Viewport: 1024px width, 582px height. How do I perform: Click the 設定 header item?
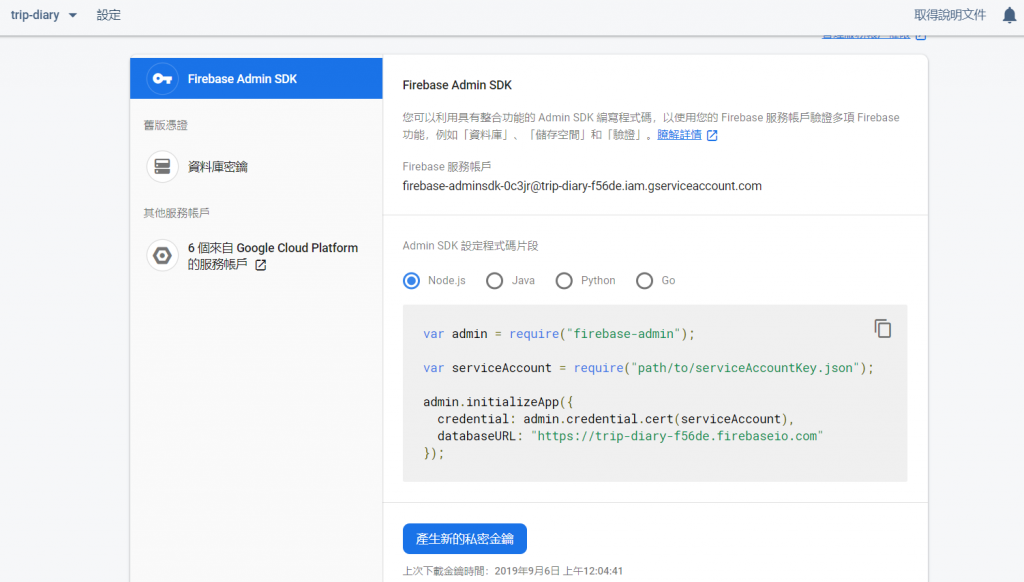coord(108,15)
